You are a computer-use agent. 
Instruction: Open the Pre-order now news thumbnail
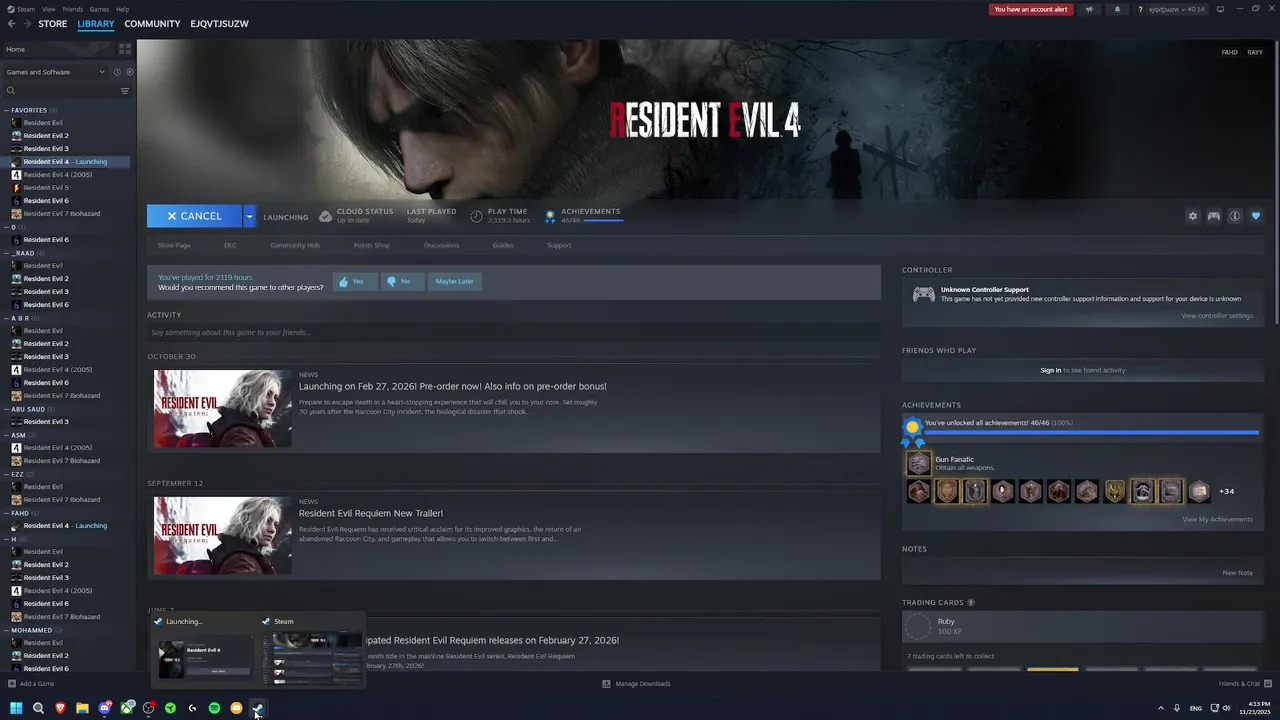(222, 409)
